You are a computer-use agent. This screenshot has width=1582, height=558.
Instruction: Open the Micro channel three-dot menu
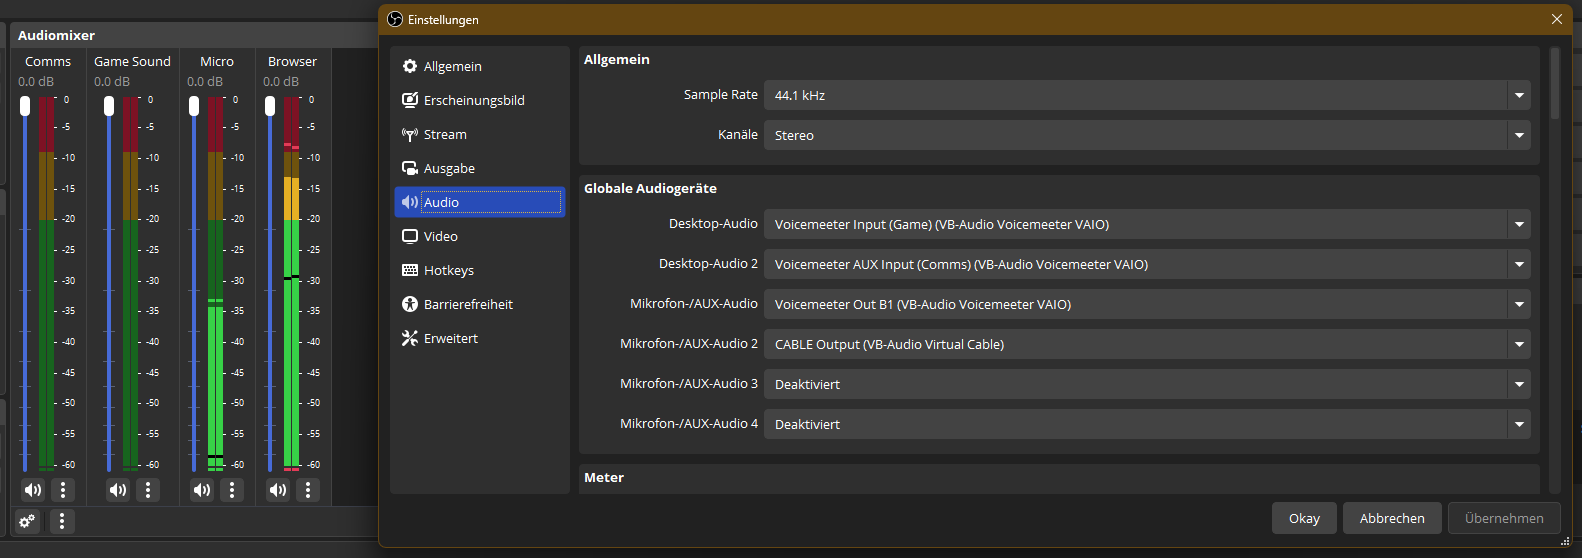pyautogui.click(x=232, y=490)
